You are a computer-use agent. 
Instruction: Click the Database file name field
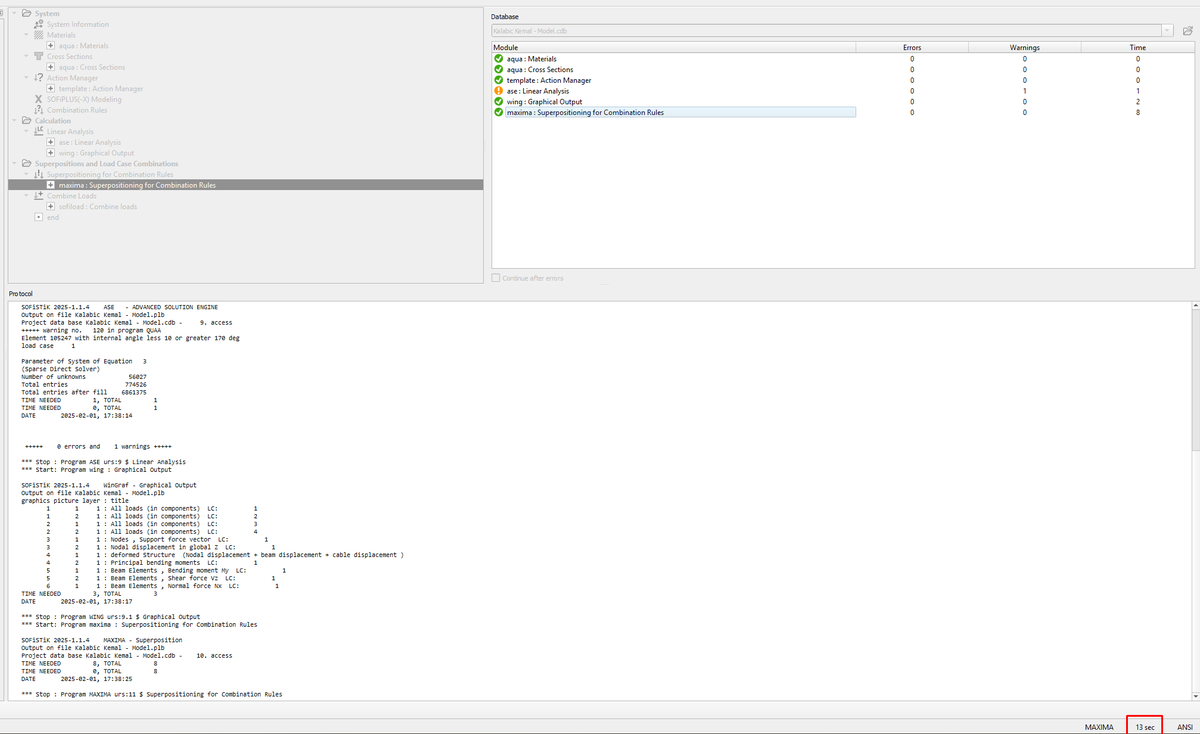(826, 31)
